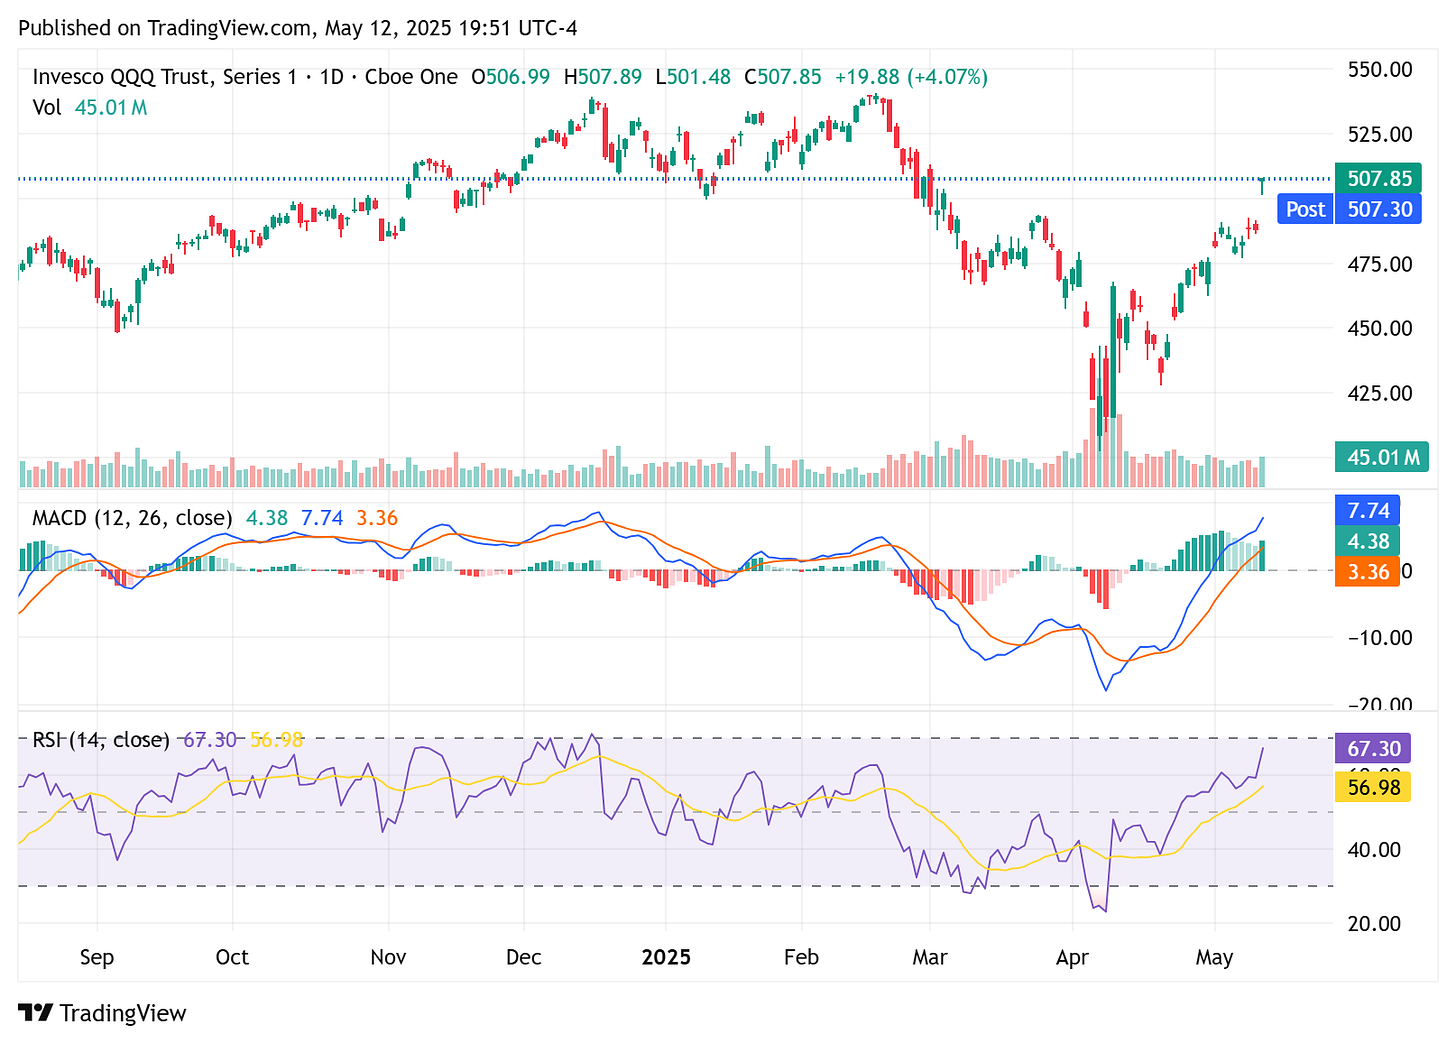Viewport: 1456px width, 1045px height.
Task: Click the teal 45.01 M volume badge
Action: [1380, 457]
